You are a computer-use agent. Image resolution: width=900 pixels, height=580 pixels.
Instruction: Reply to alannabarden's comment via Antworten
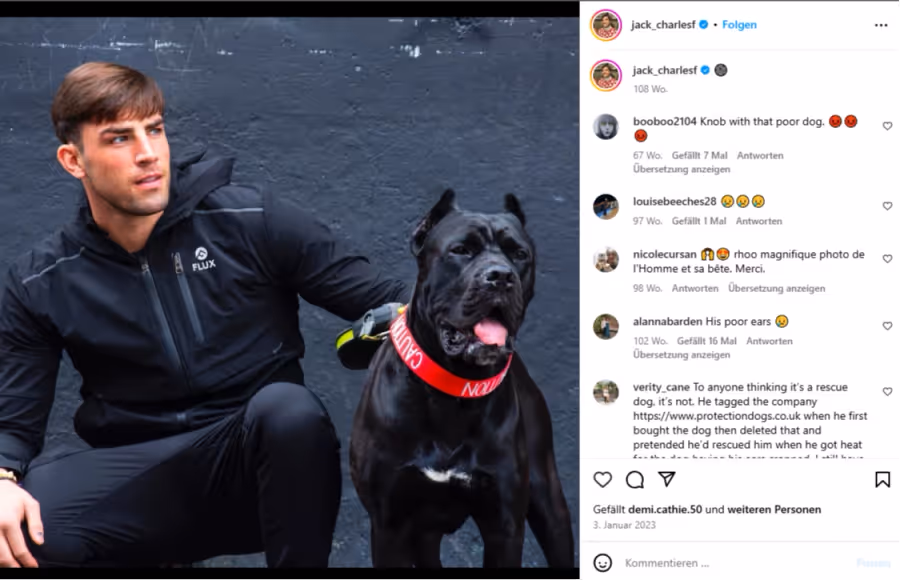[x=769, y=341]
